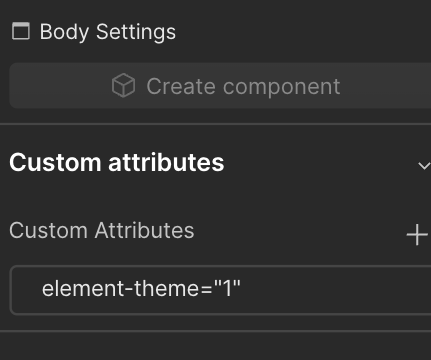431x360 pixels.
Task: Collapse Custom attributes section using the chevron
Action: point(424,165)
